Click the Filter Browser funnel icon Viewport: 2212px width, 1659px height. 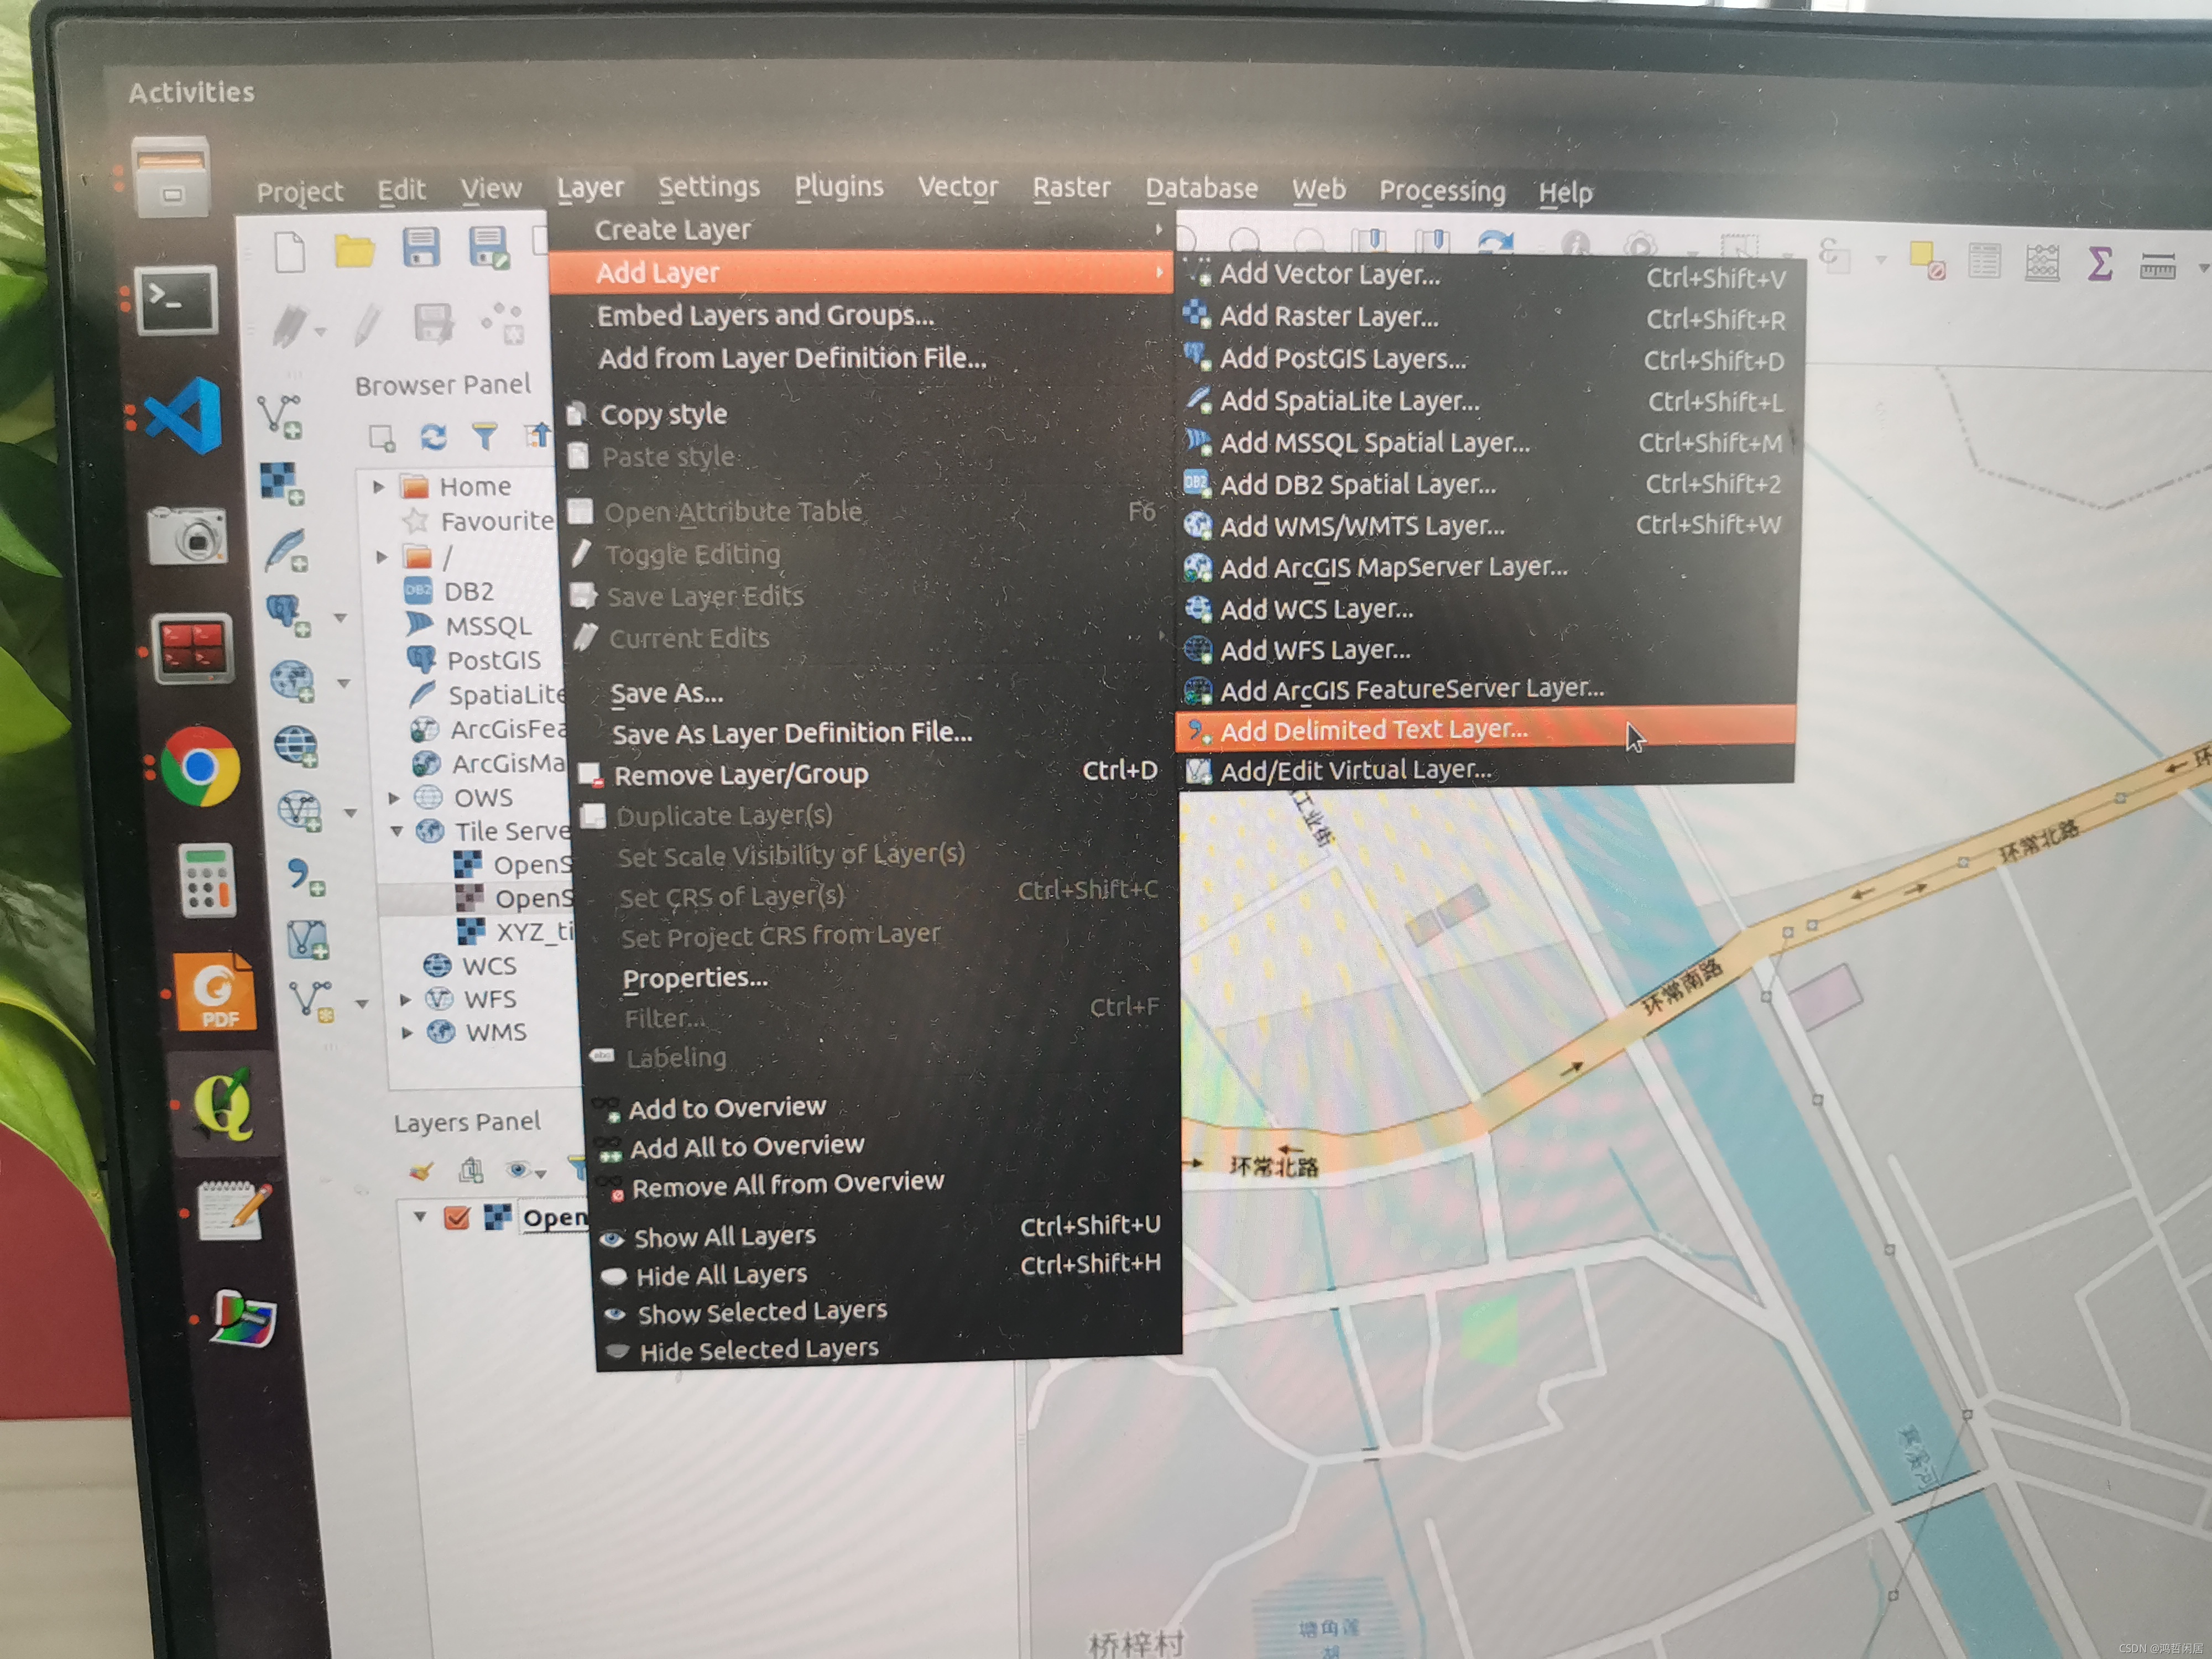[485, 436]
